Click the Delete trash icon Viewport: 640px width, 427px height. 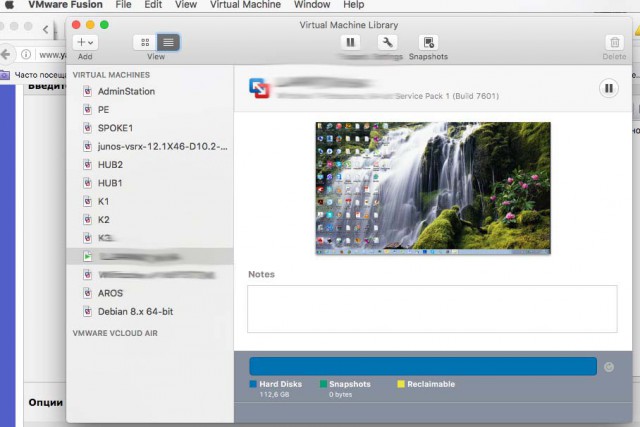click(614, 42)
